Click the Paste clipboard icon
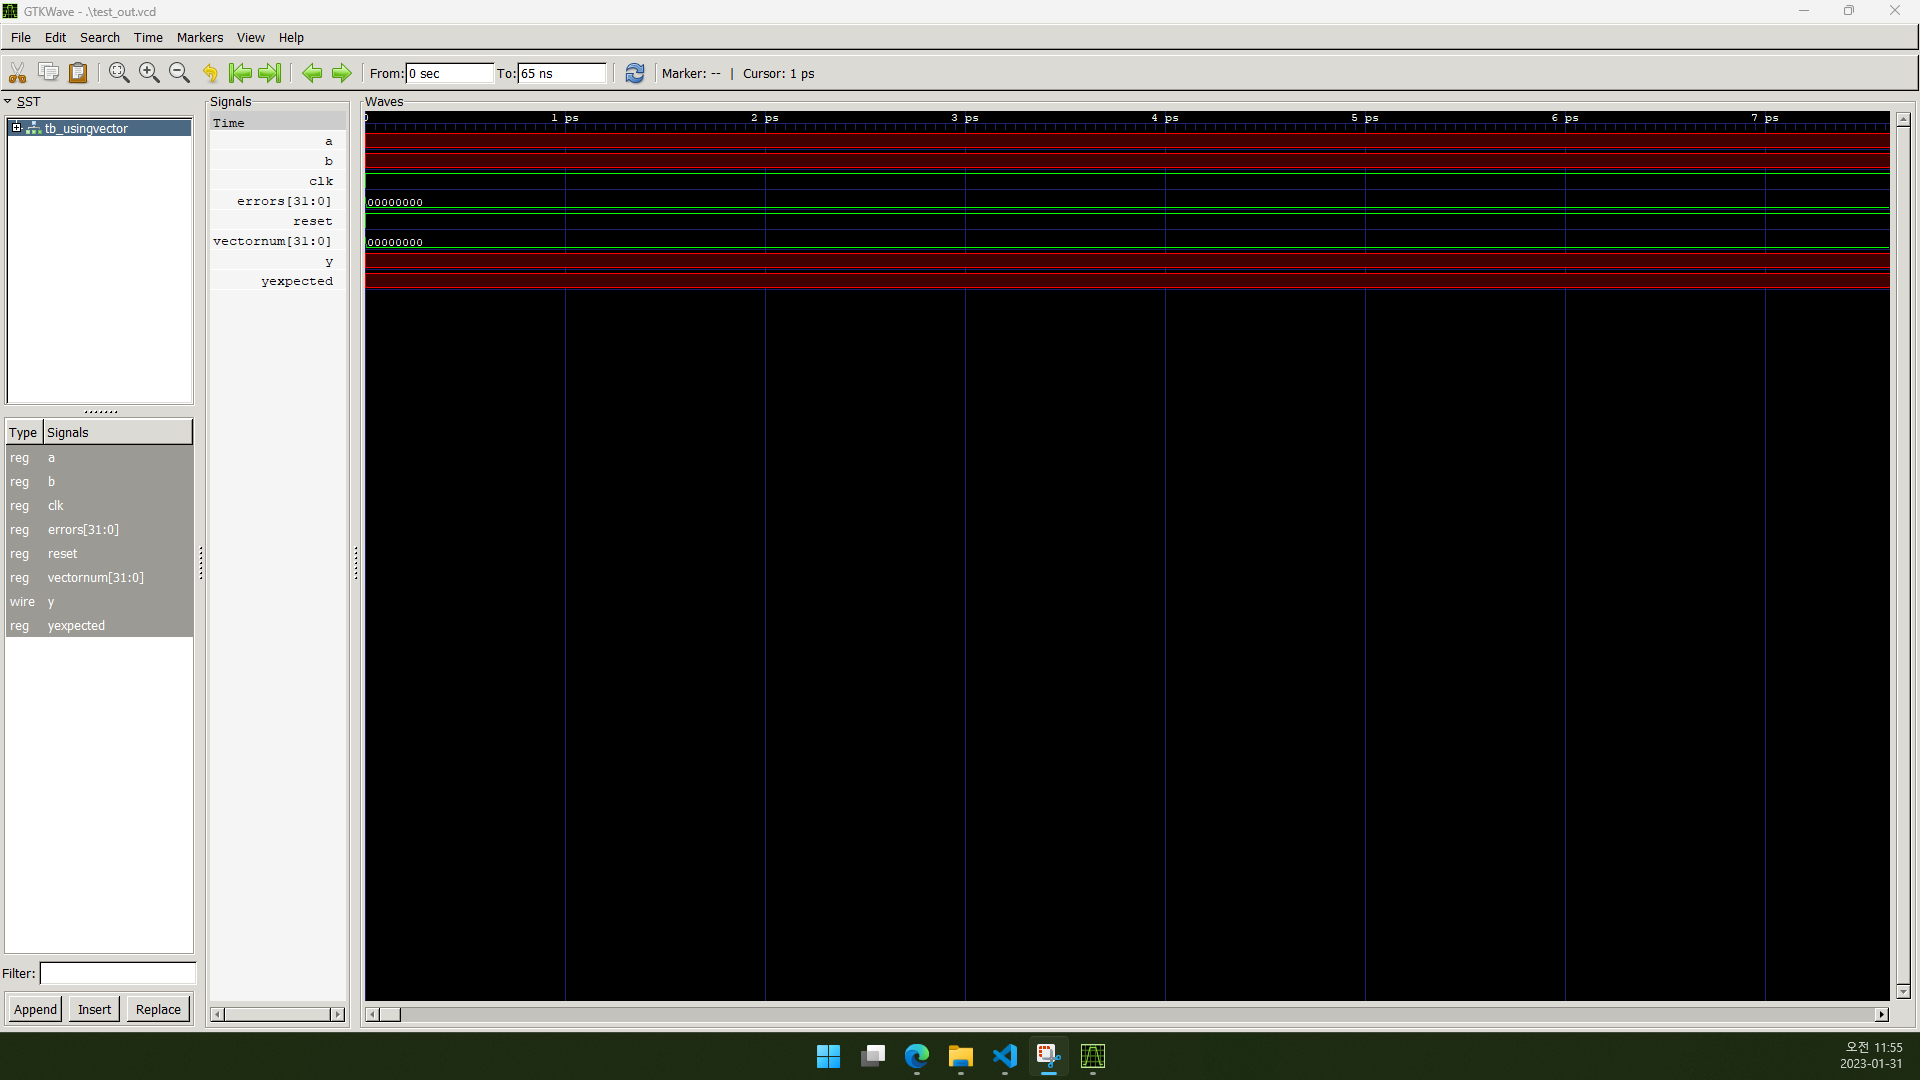This screenshot has width=1920, height=1080. tap(78, 73)
